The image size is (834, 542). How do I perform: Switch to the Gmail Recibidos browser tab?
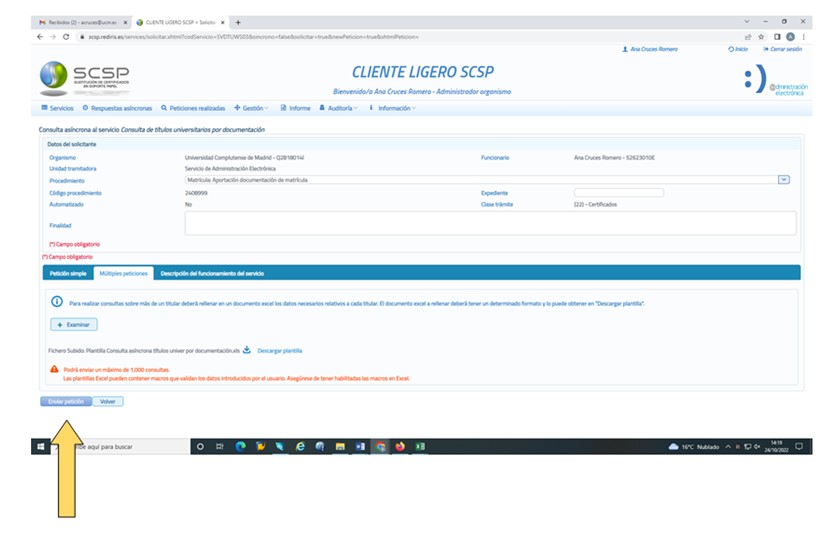coord(79,22)
